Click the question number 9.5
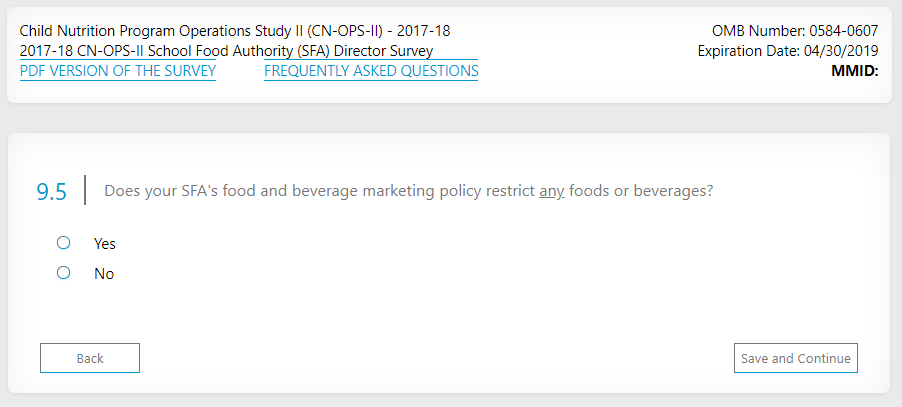The width and height of the screenshot is (902, 407). pos(52,192)
